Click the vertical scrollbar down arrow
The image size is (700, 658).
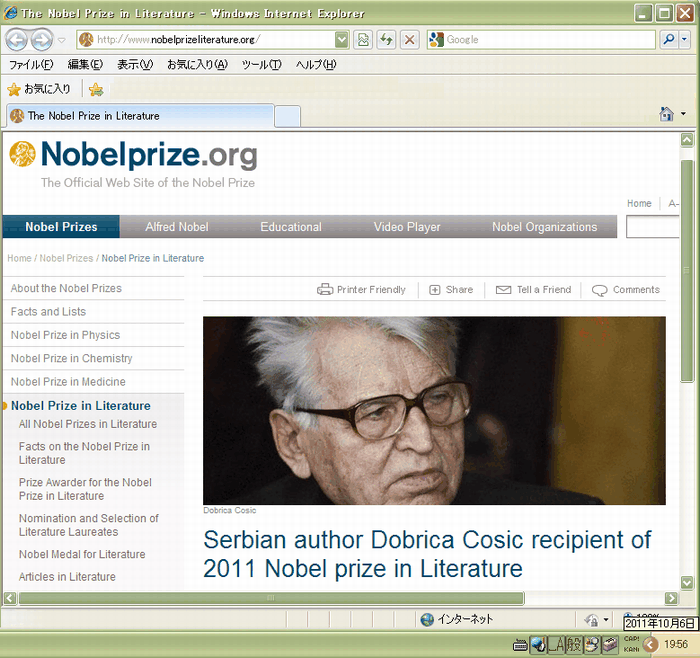[x=687, y=582]
